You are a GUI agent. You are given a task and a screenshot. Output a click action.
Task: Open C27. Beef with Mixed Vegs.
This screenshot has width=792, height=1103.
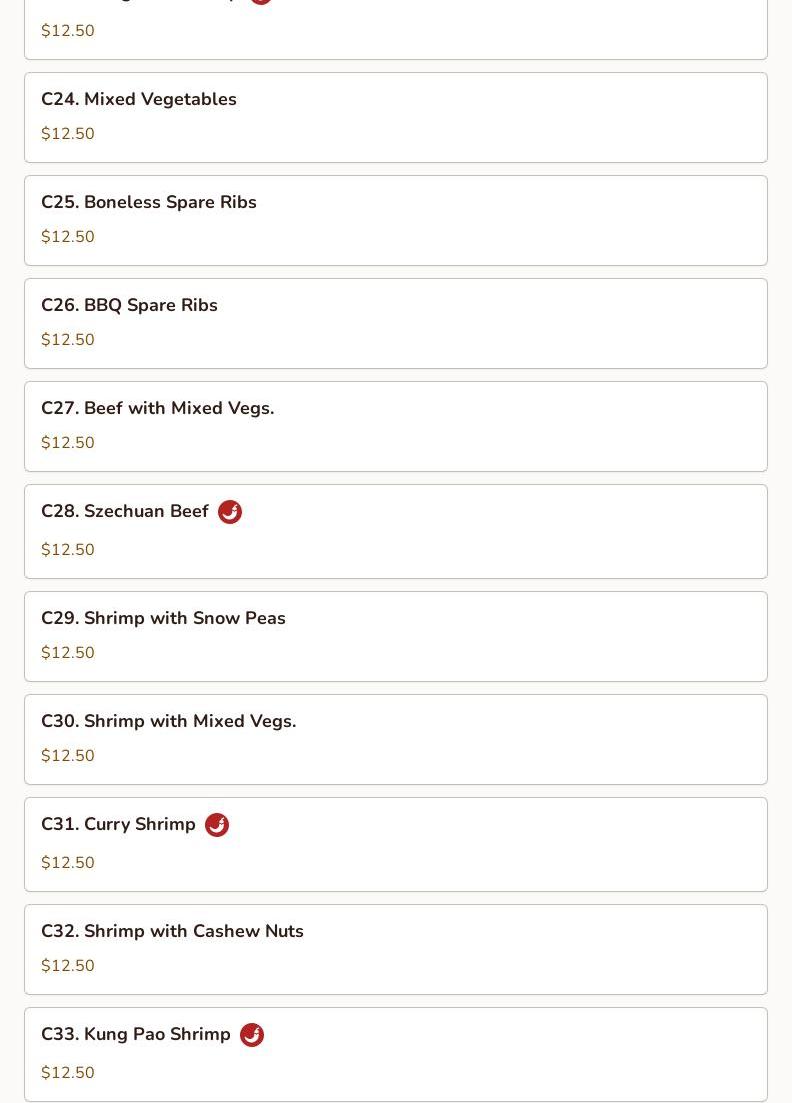click(396, 427)
